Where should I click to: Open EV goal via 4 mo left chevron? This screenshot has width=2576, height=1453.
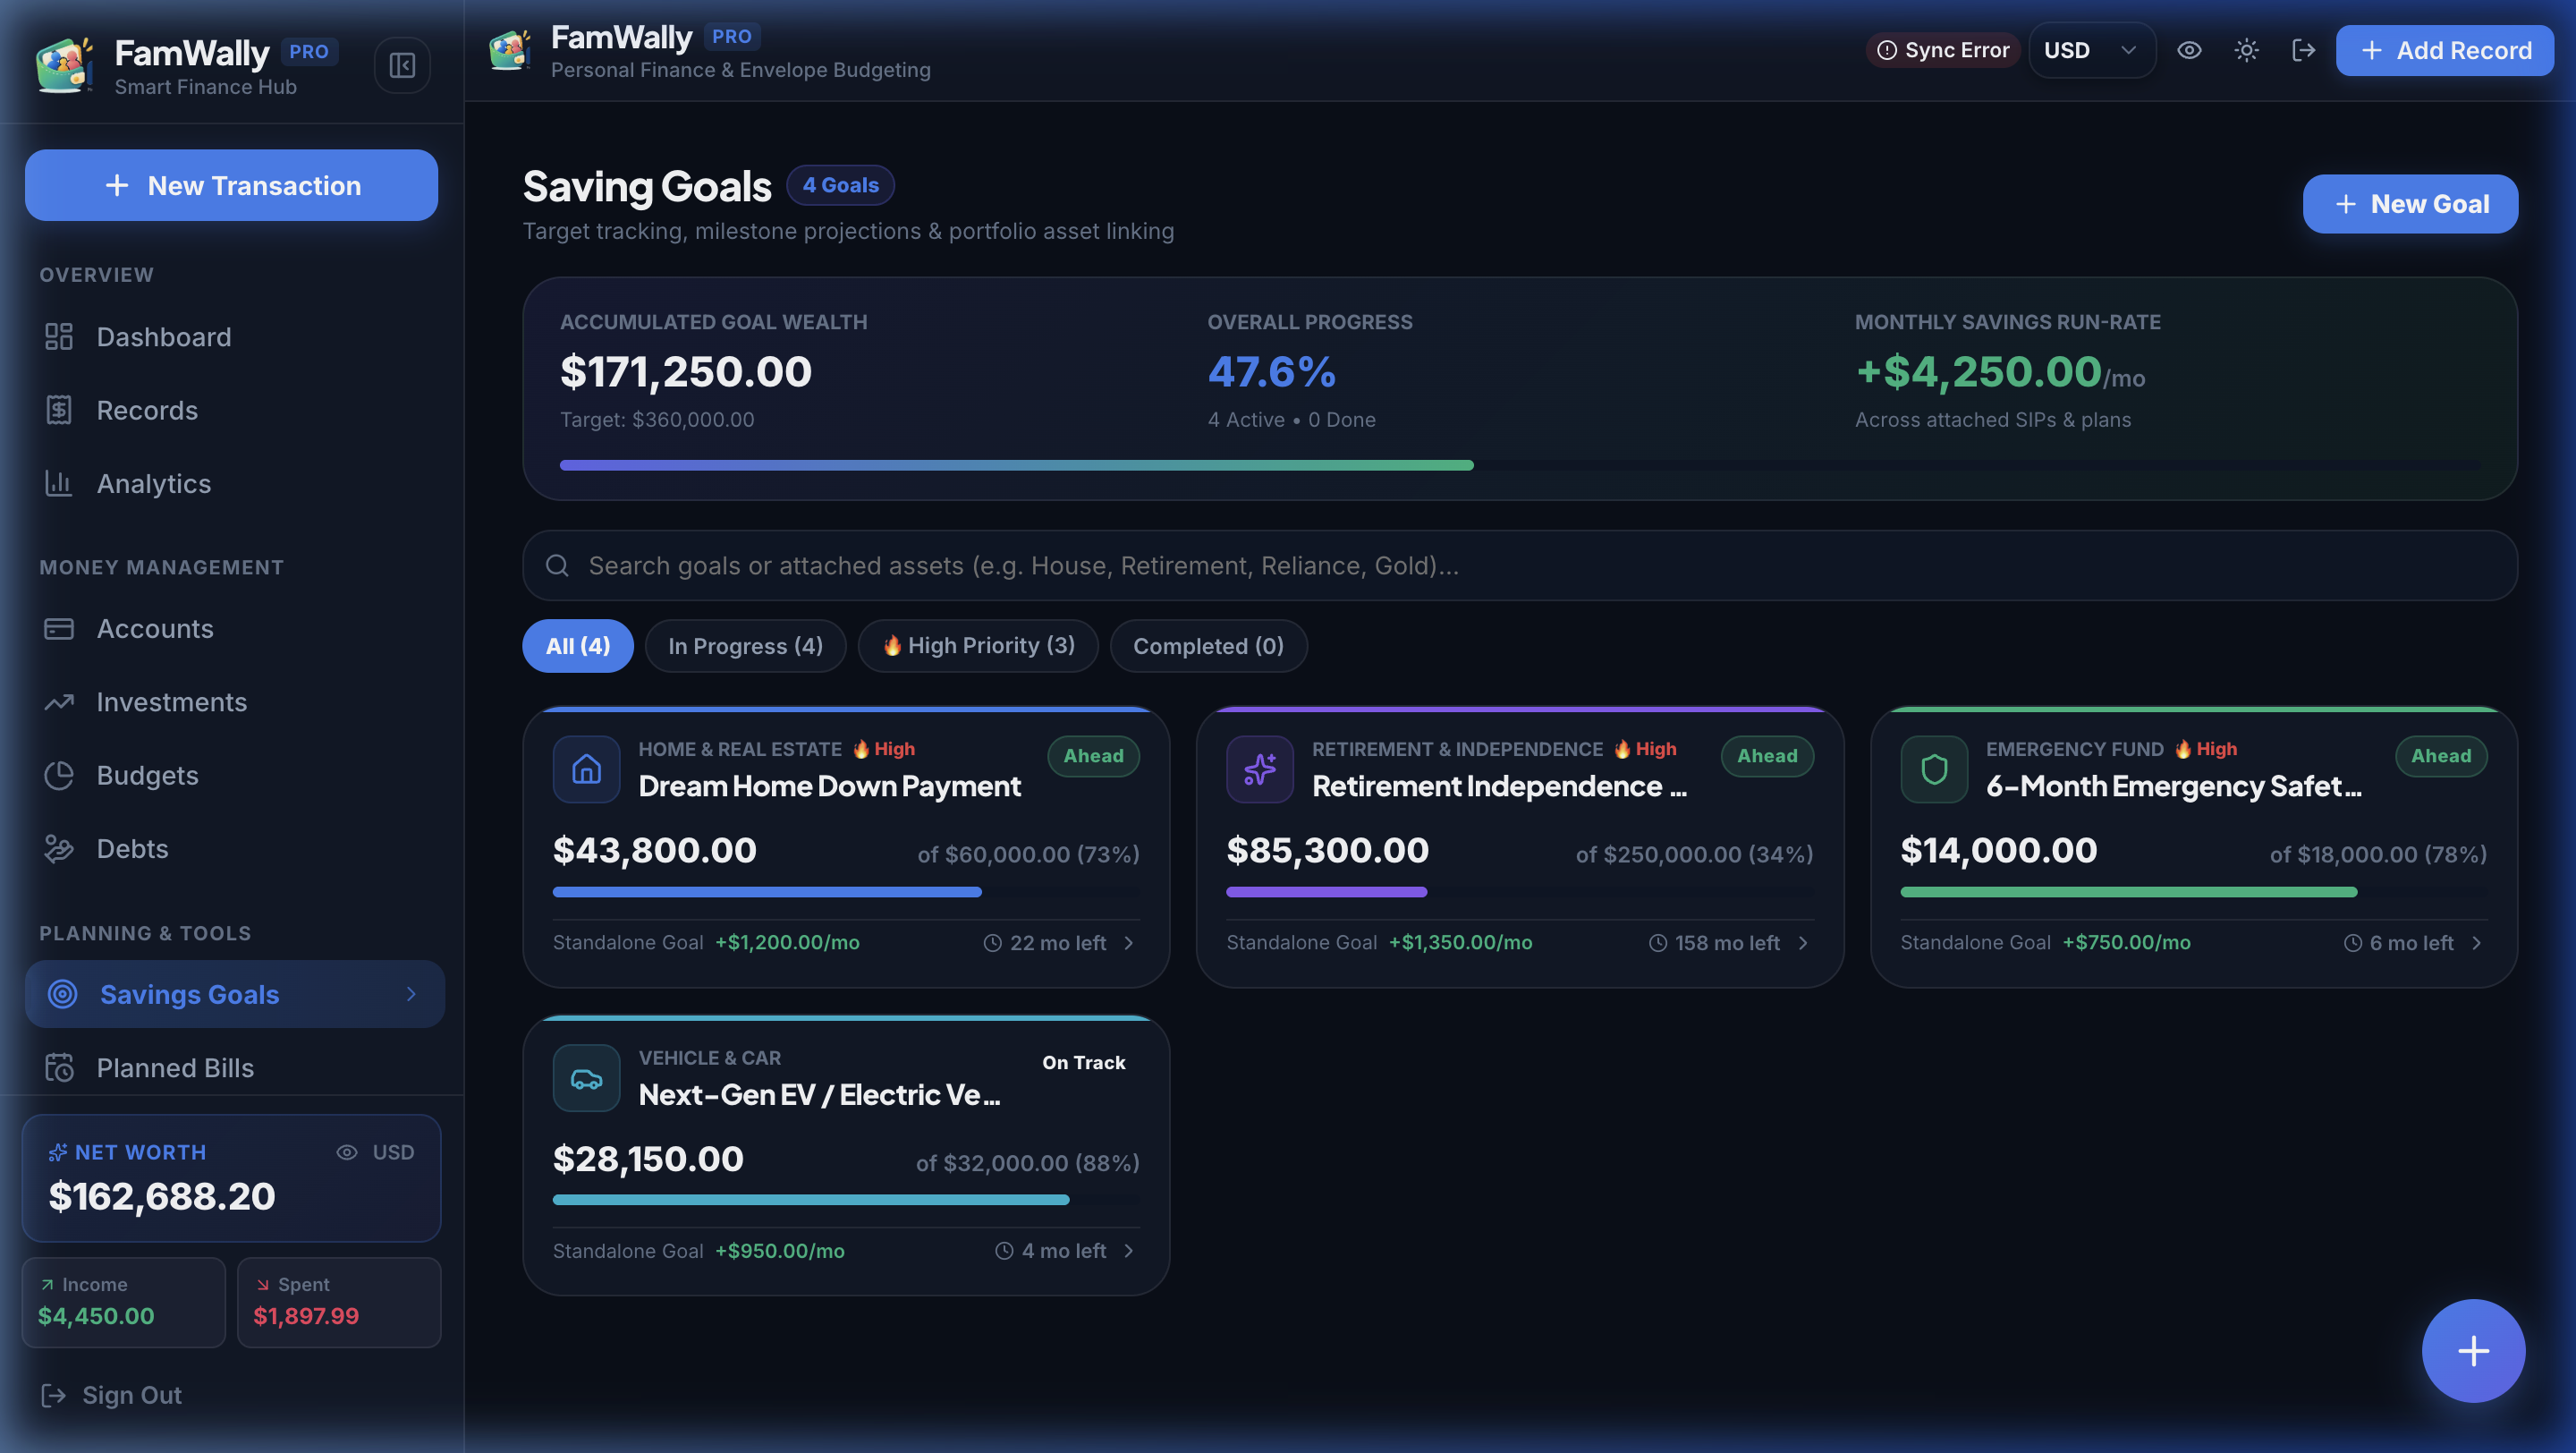click(x=1129, y=1251)
